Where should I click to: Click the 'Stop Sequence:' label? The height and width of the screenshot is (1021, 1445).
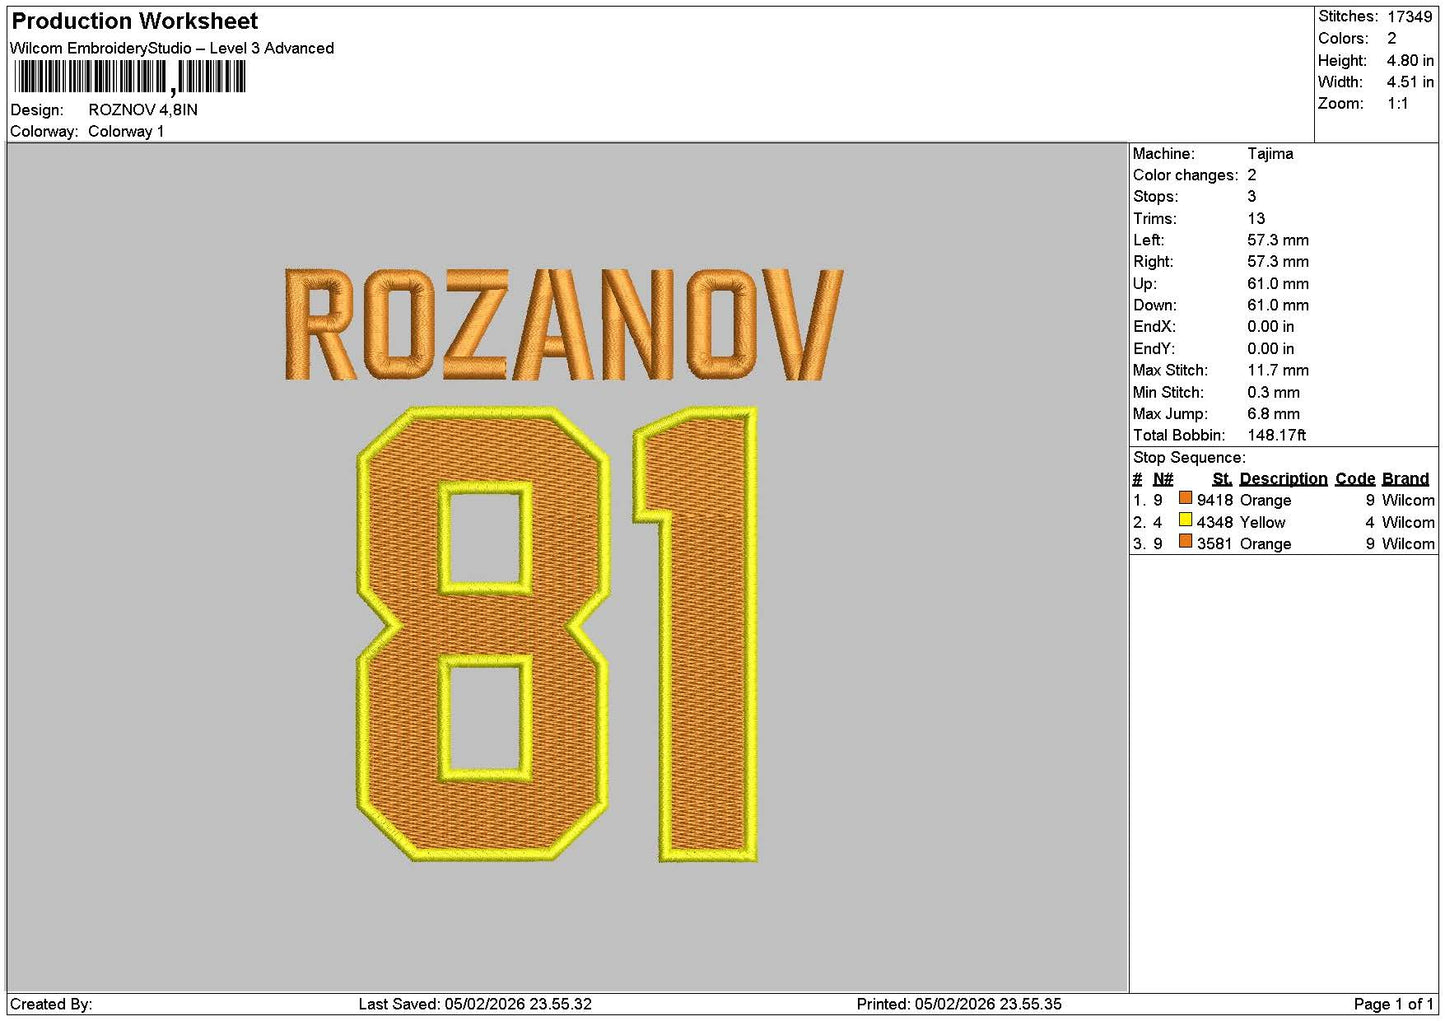tap(1189, 458)
